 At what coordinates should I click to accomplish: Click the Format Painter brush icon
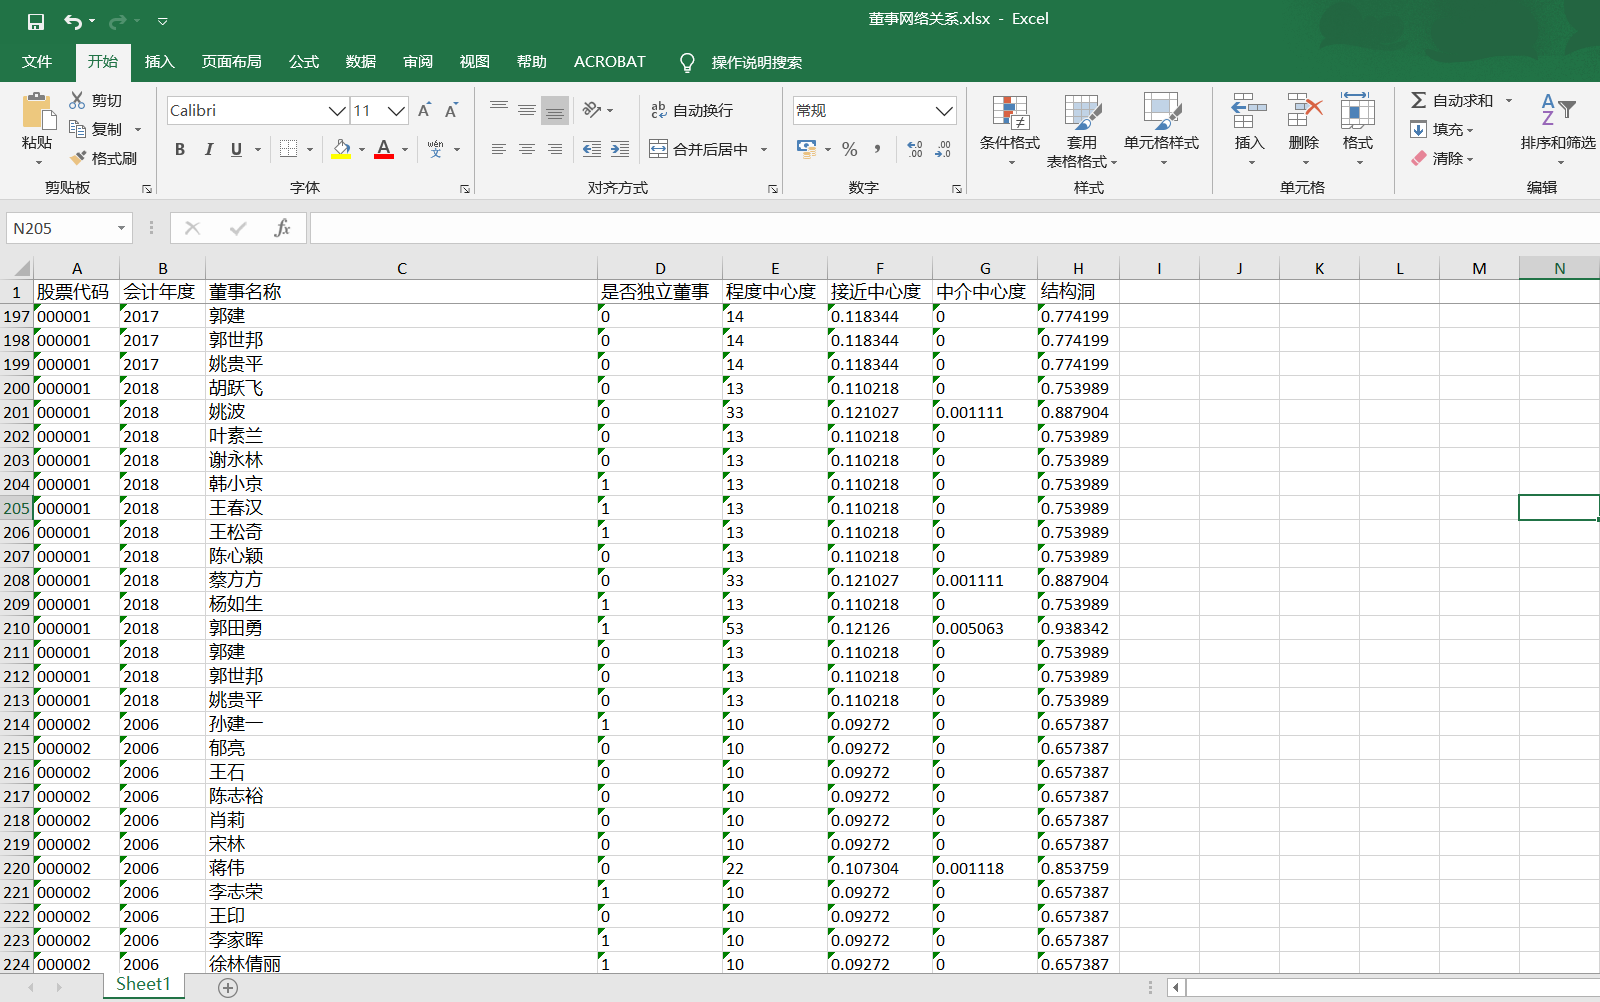coord(79,158)
